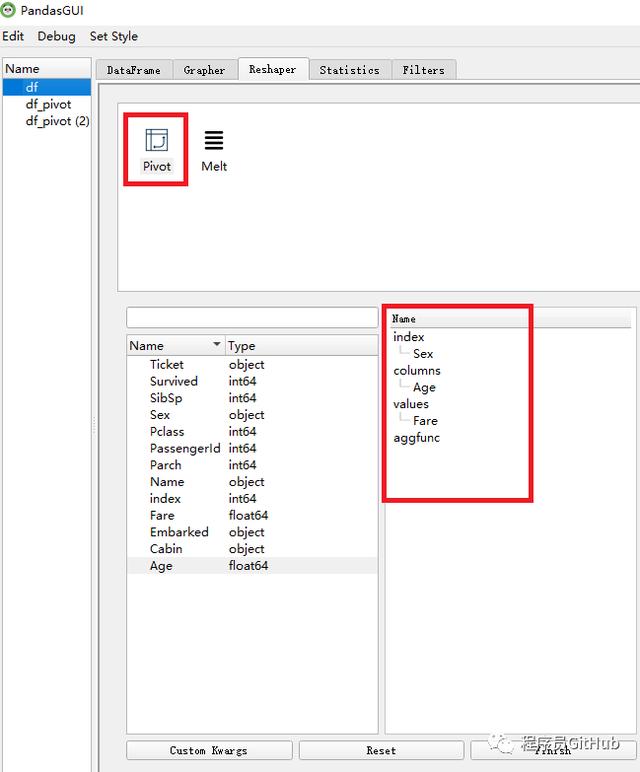
Task: Open the Statistics tab
Action: coord(350,70)
